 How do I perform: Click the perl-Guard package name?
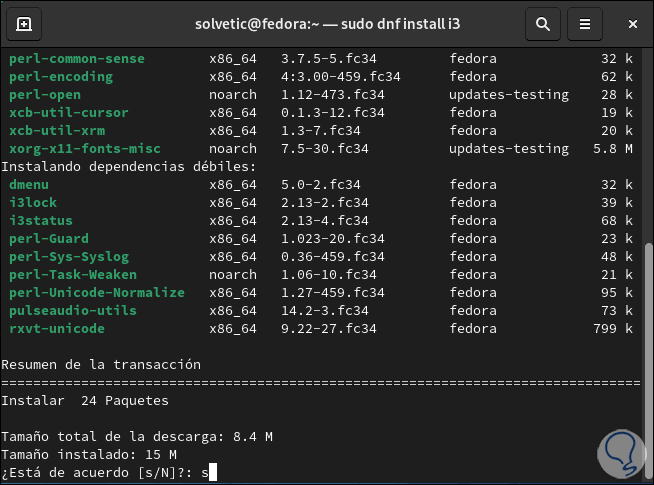(x=49, y=239)
